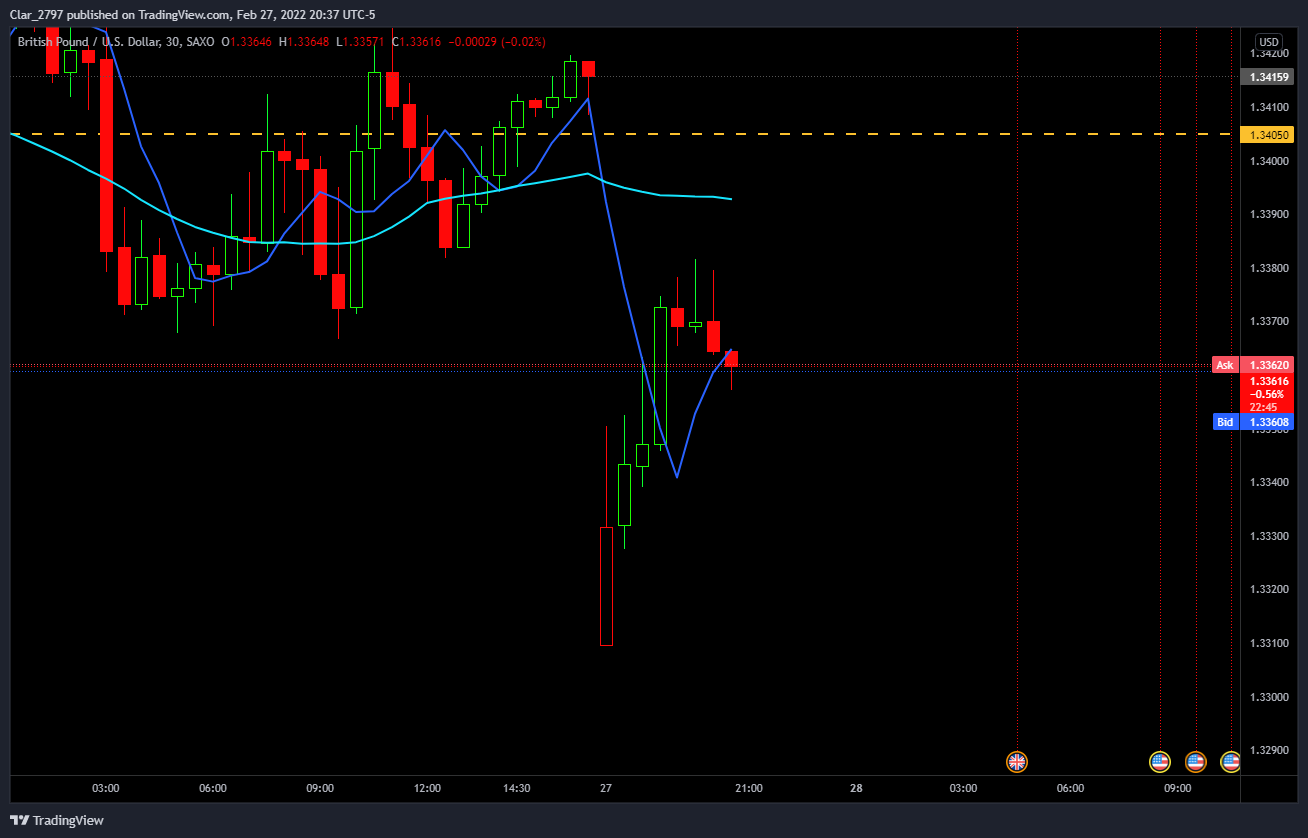Click the TradingView logo at bottom left
This screenshot has height=838, width=1308.
(56, 820)
